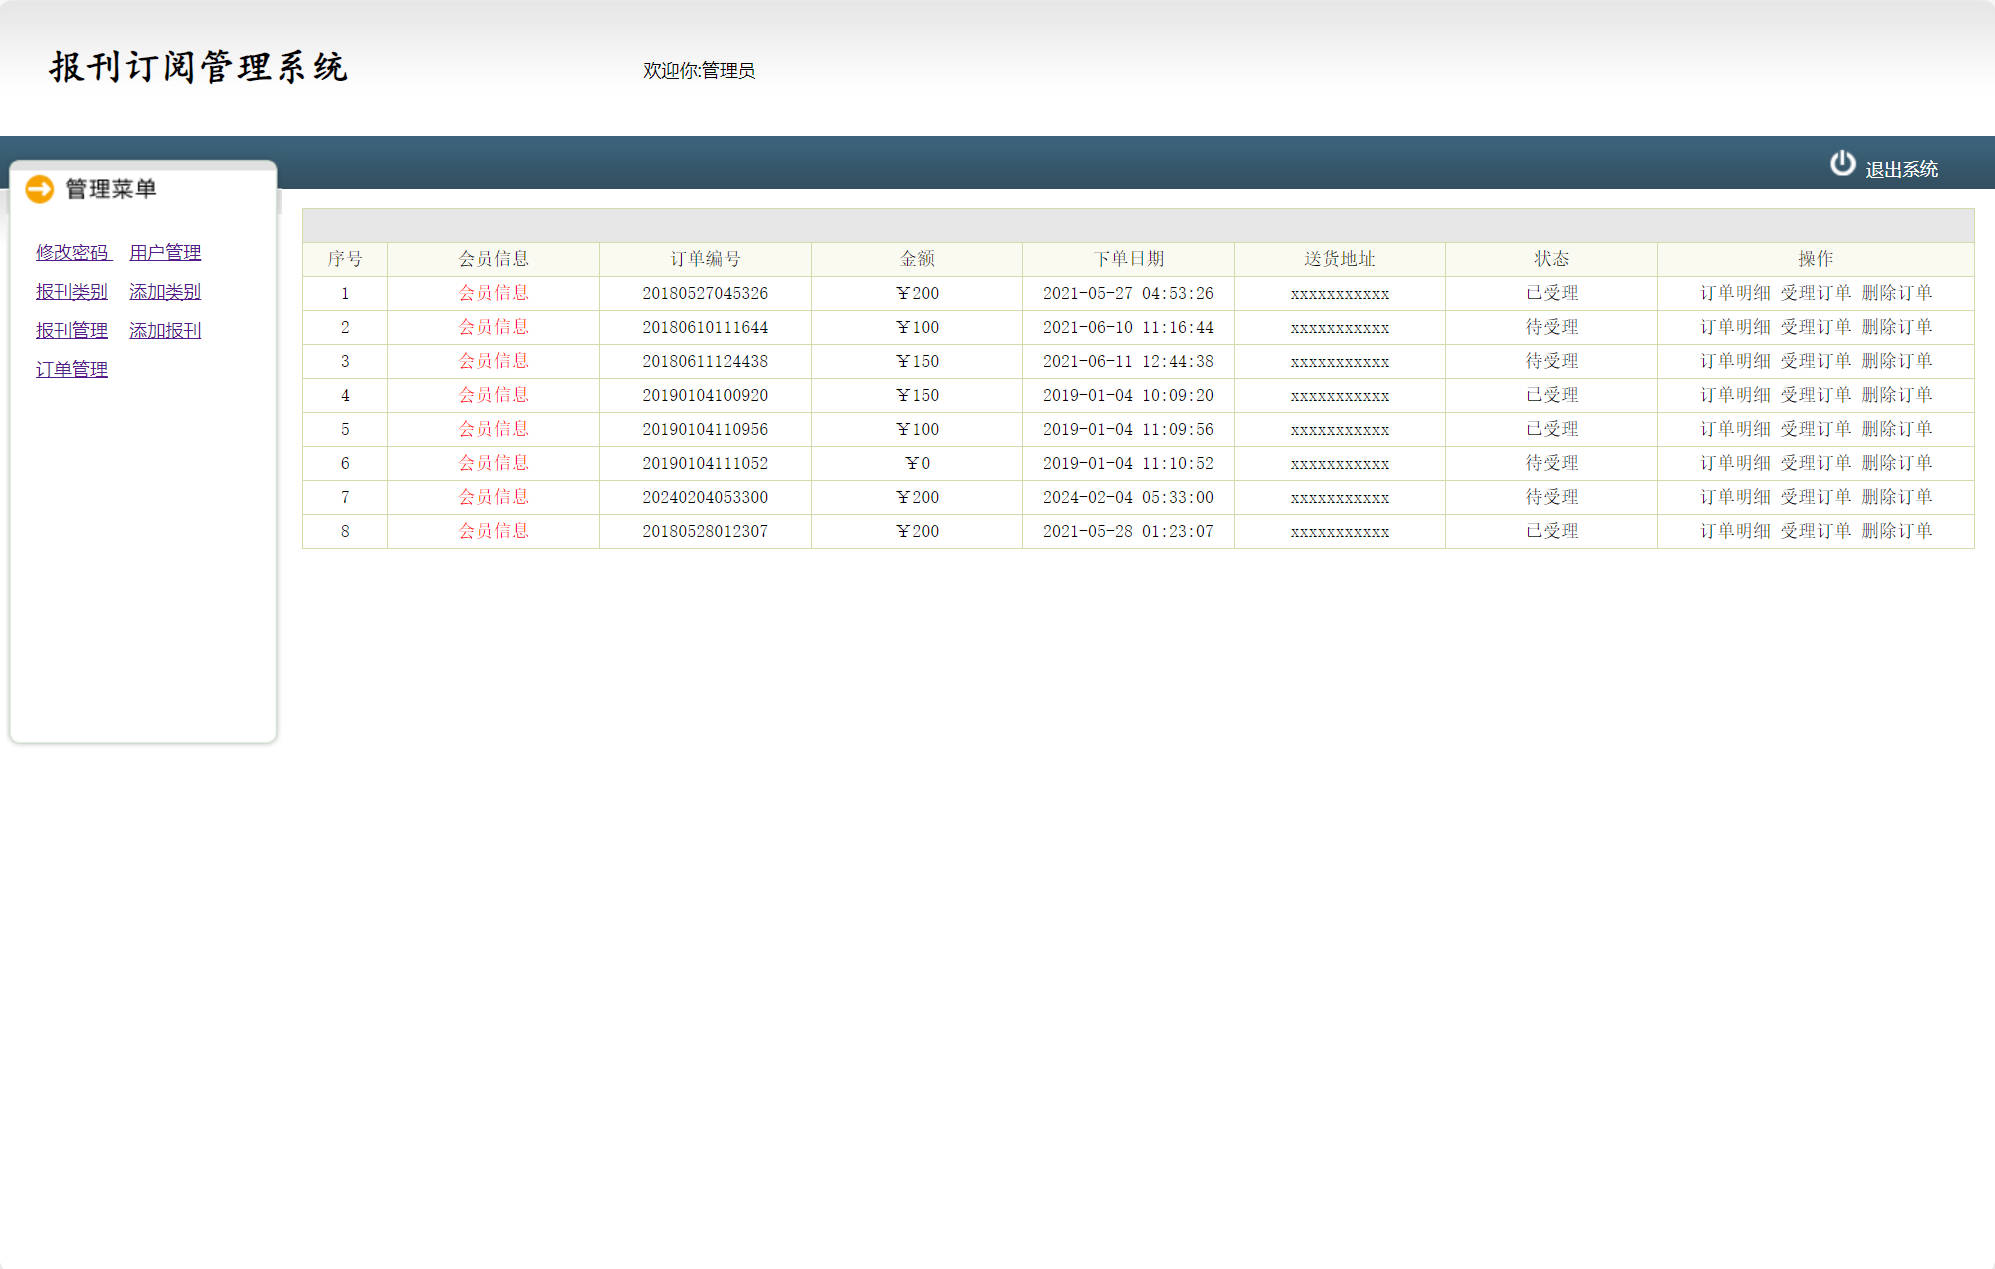Accept the ¥0 order using 受理订单

1816,463
